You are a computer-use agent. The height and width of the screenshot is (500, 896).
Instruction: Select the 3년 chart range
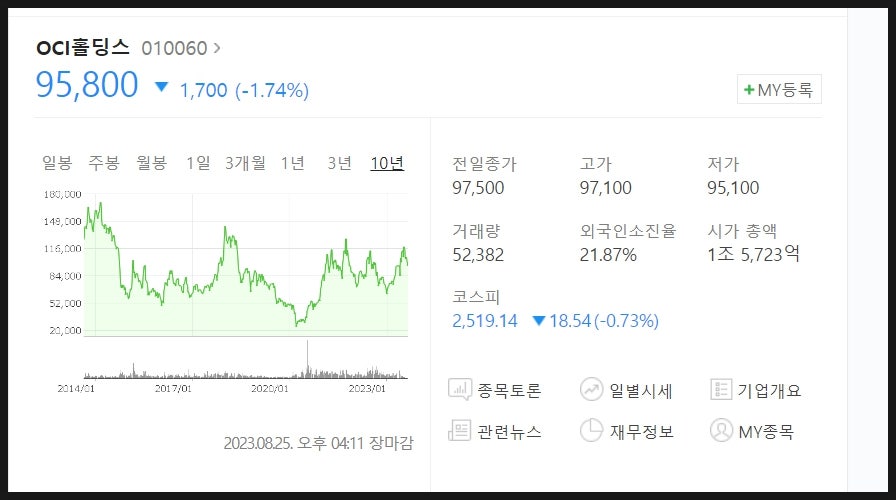point(339,163)
